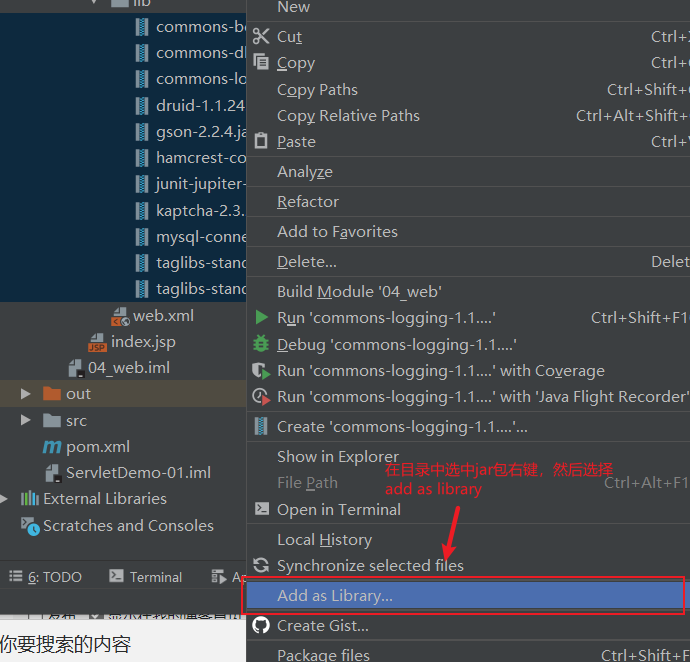Select Scratches and Consoles text
This screenshot has width=690, height=662.
click(x=128, y=526)
